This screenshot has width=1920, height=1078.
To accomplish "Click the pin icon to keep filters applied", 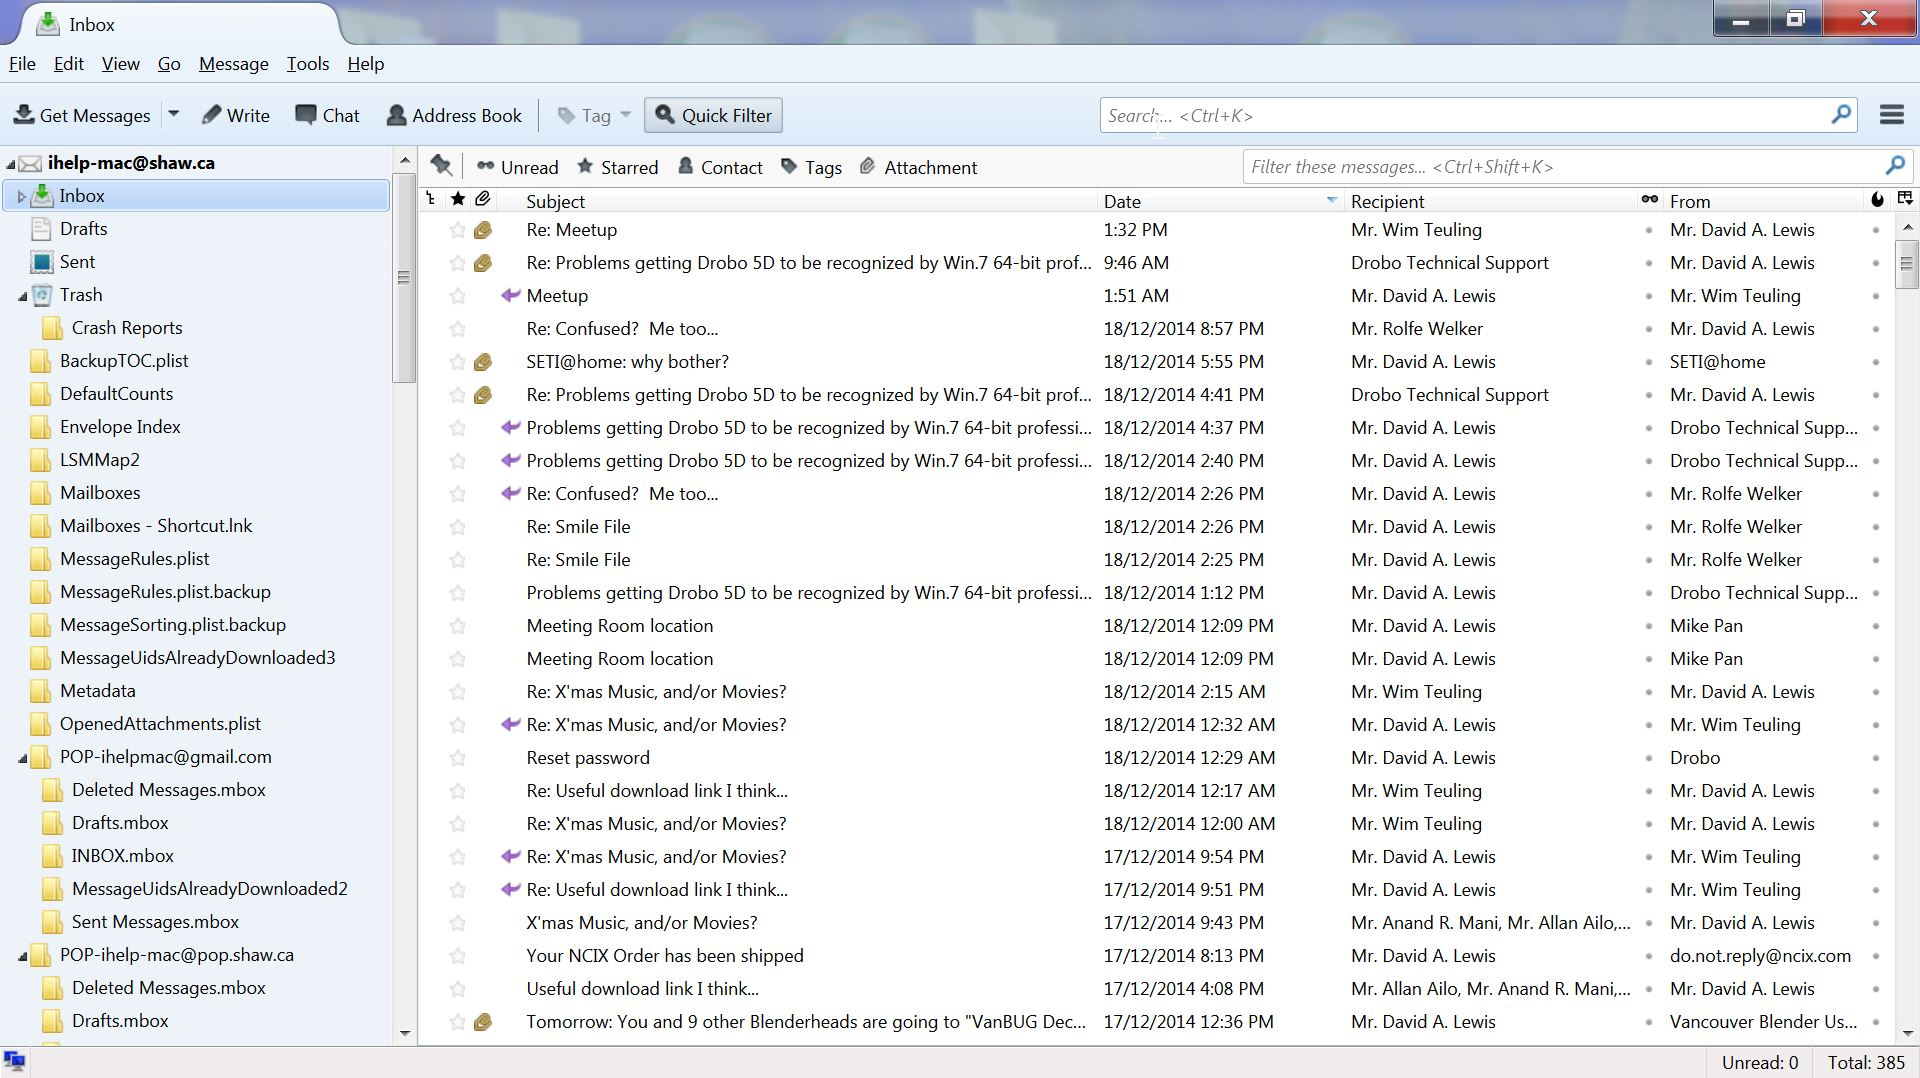I will click(x=441, y=166).
